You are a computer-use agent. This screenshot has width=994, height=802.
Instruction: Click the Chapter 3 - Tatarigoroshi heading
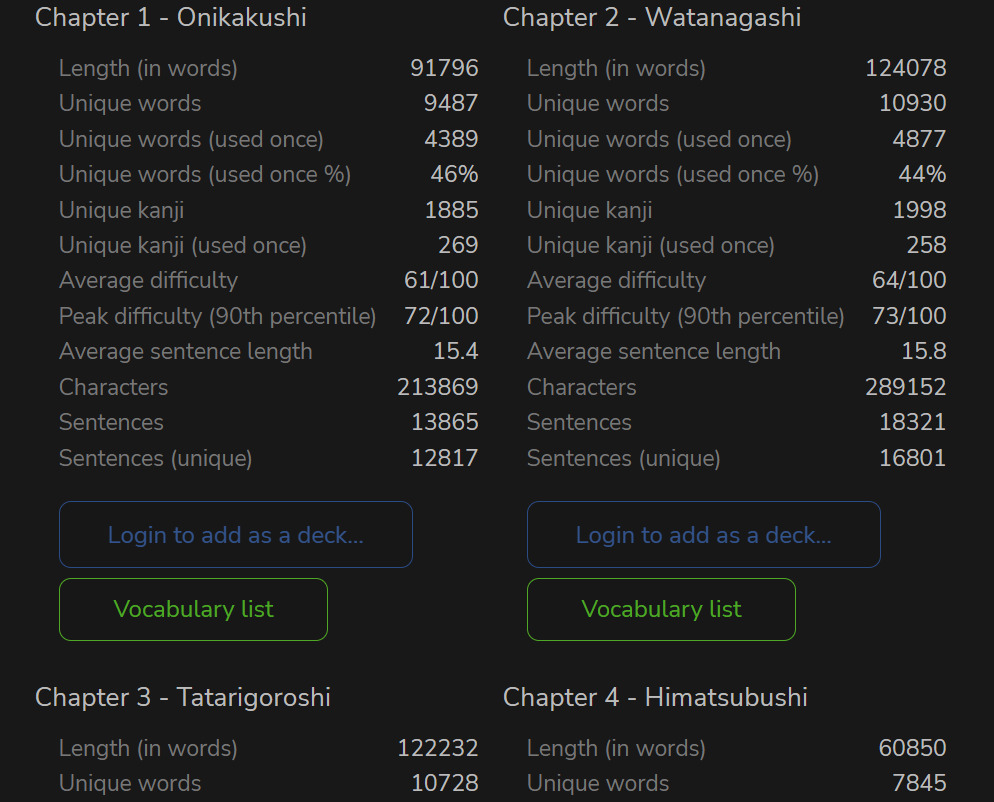(x=183, y=697)
